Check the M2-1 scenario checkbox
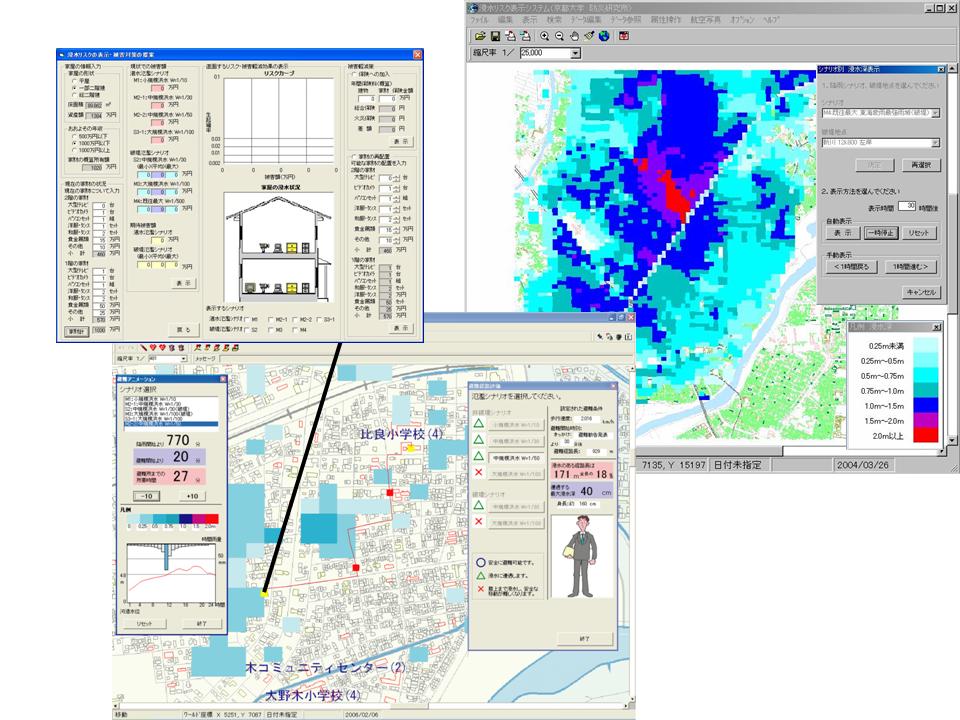Viewport: 960px width, 720px height. [x=271, y=320]
